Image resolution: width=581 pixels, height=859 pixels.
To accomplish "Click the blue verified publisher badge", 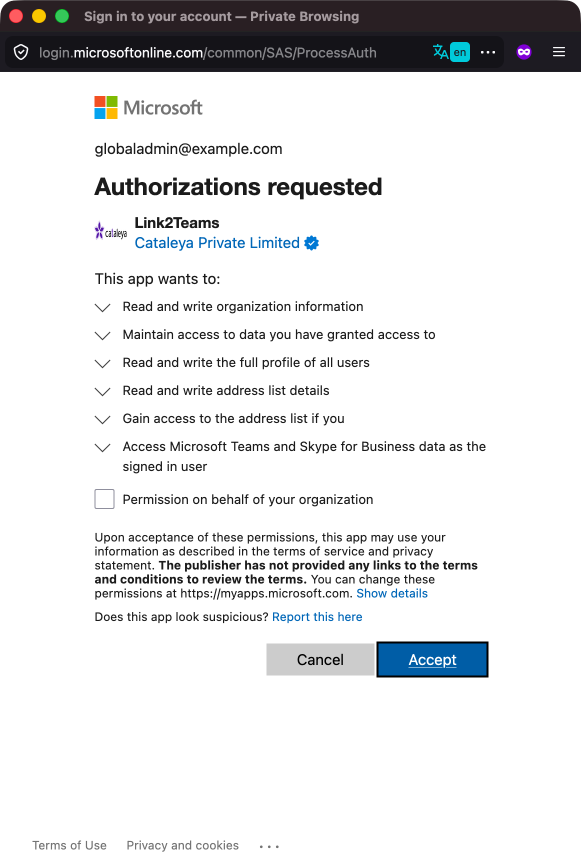I will coord(312,243).
